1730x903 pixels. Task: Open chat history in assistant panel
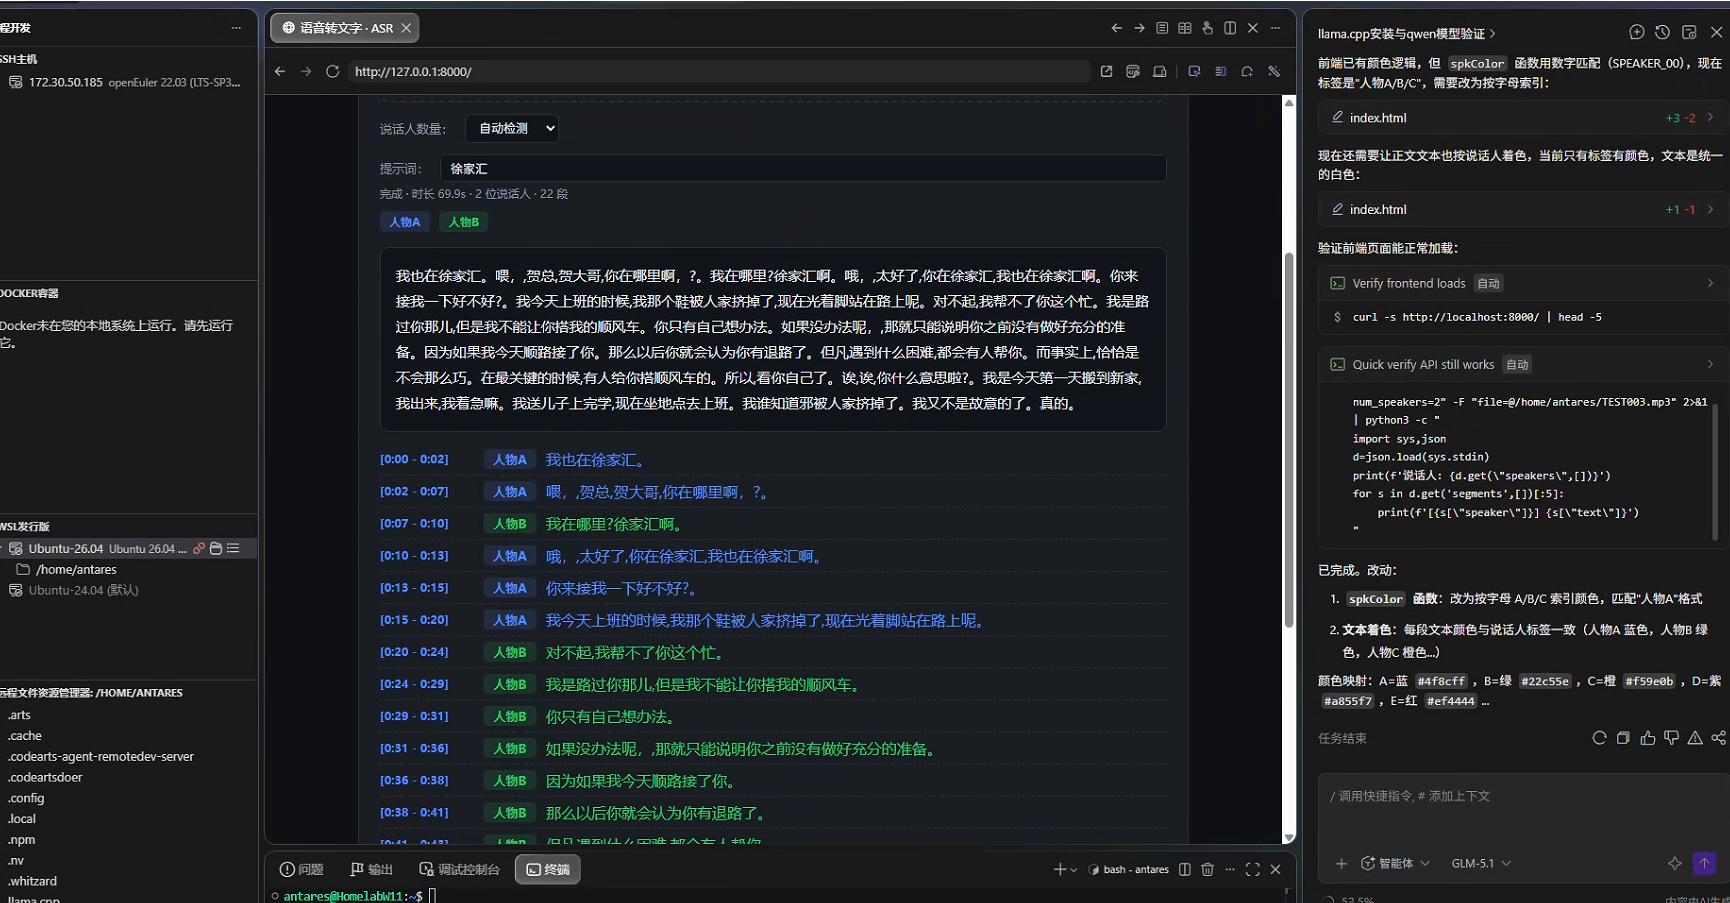tap(1662, 33)
